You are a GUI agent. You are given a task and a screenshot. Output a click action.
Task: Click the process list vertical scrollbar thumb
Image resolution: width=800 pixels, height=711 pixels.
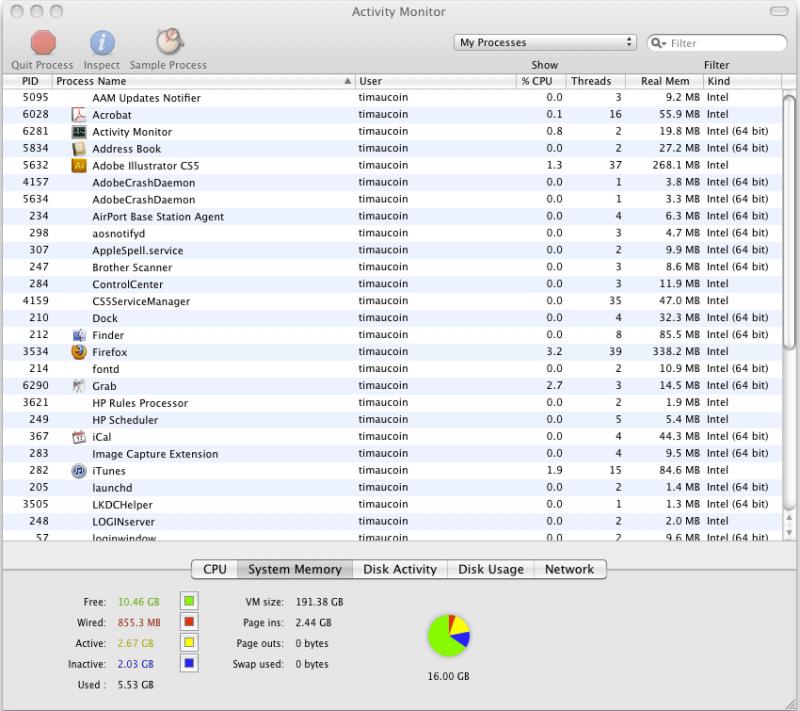click(x=789, y=222)
